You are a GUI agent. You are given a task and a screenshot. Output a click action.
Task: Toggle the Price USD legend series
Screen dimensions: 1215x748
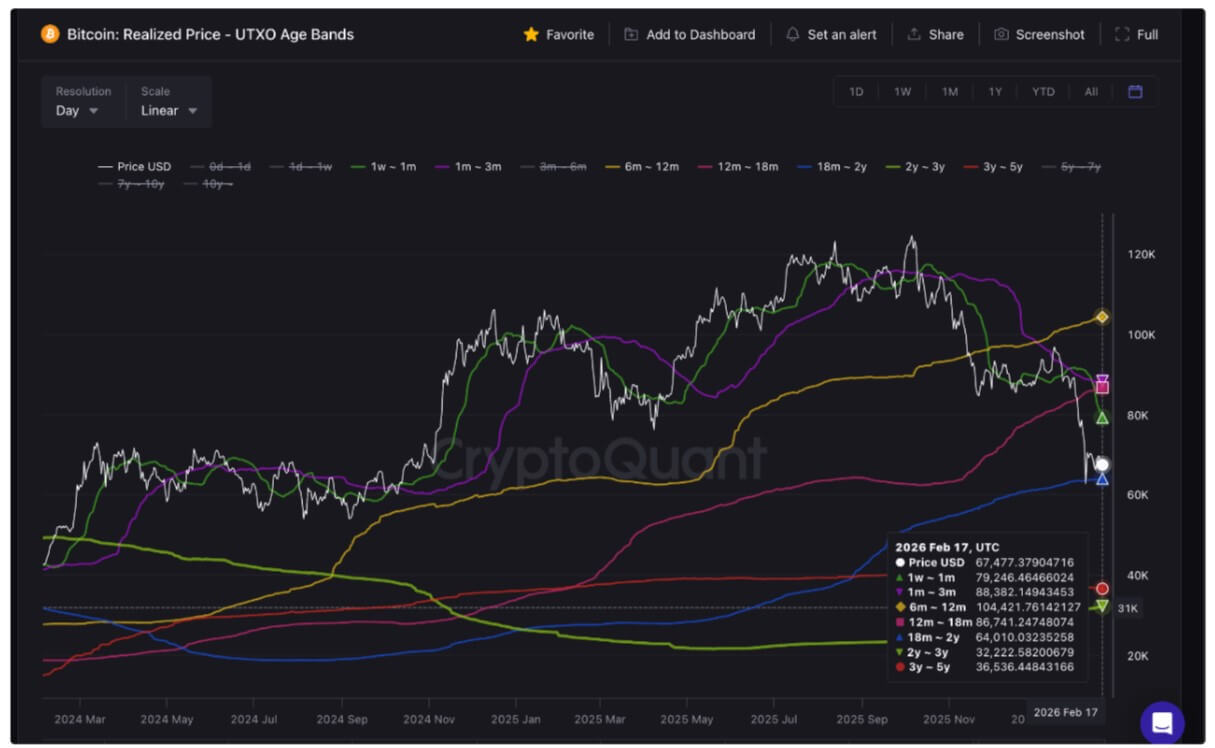click(x=134, y=167)
